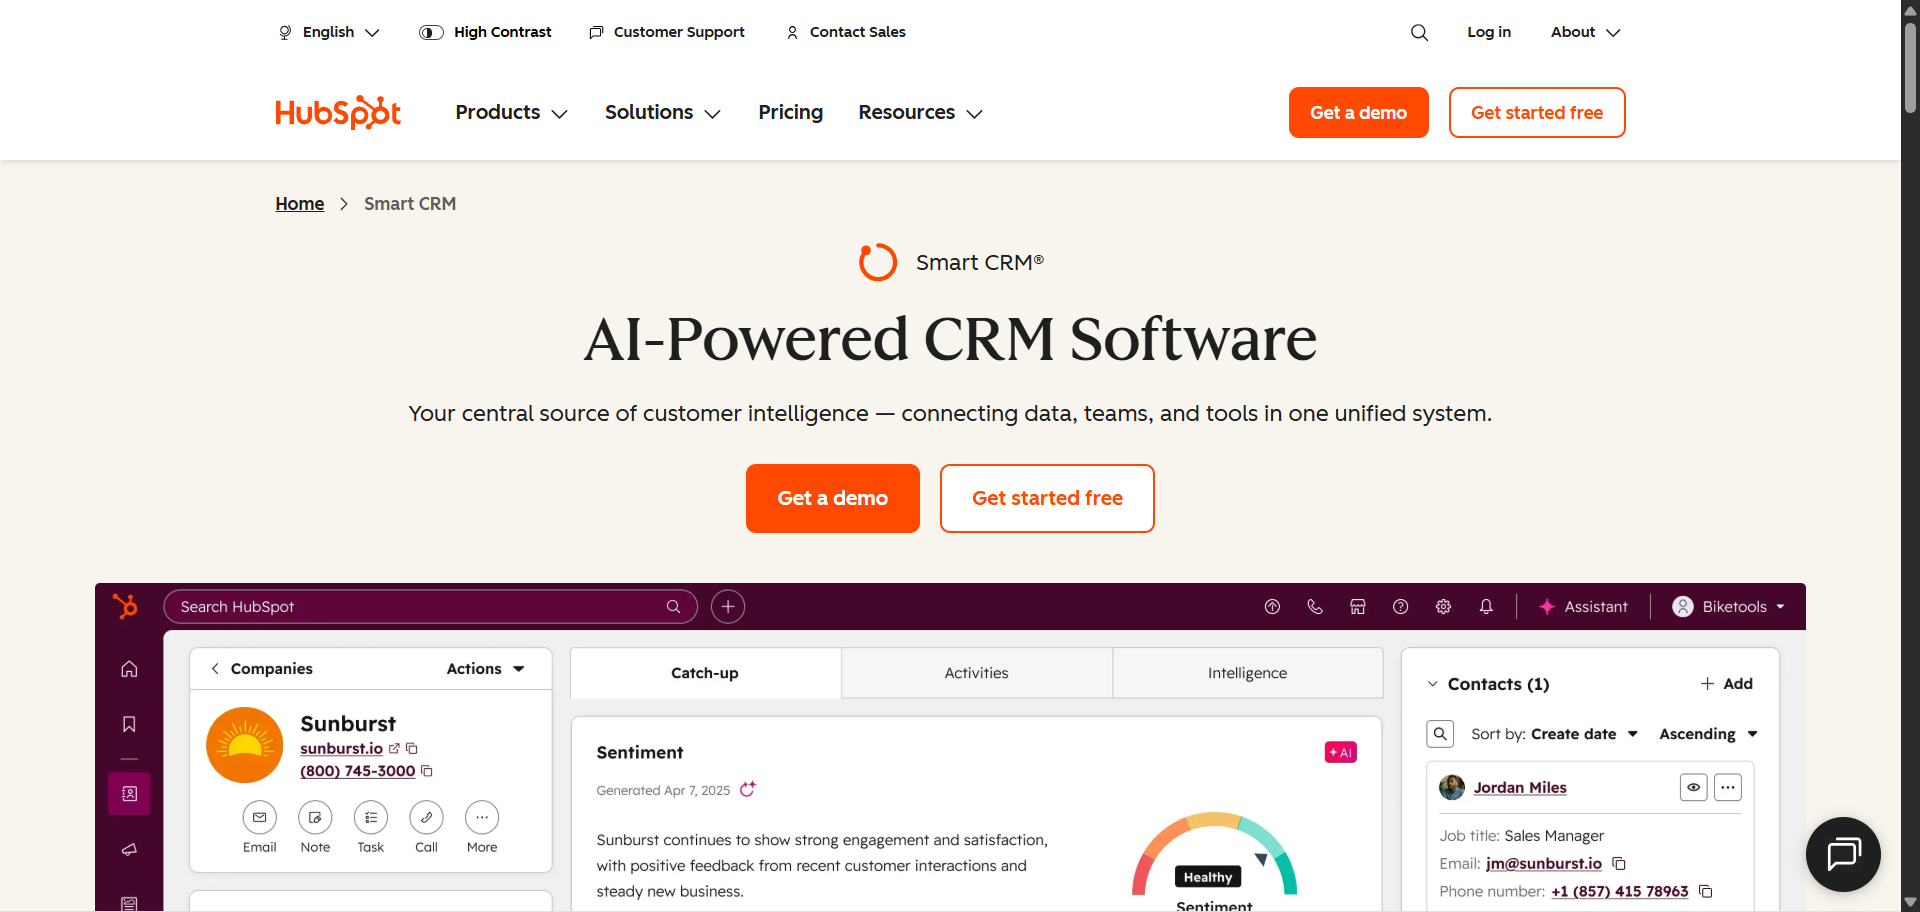1920x912 pixels.
Task: Open the live chat widget
Action: 1842,854
